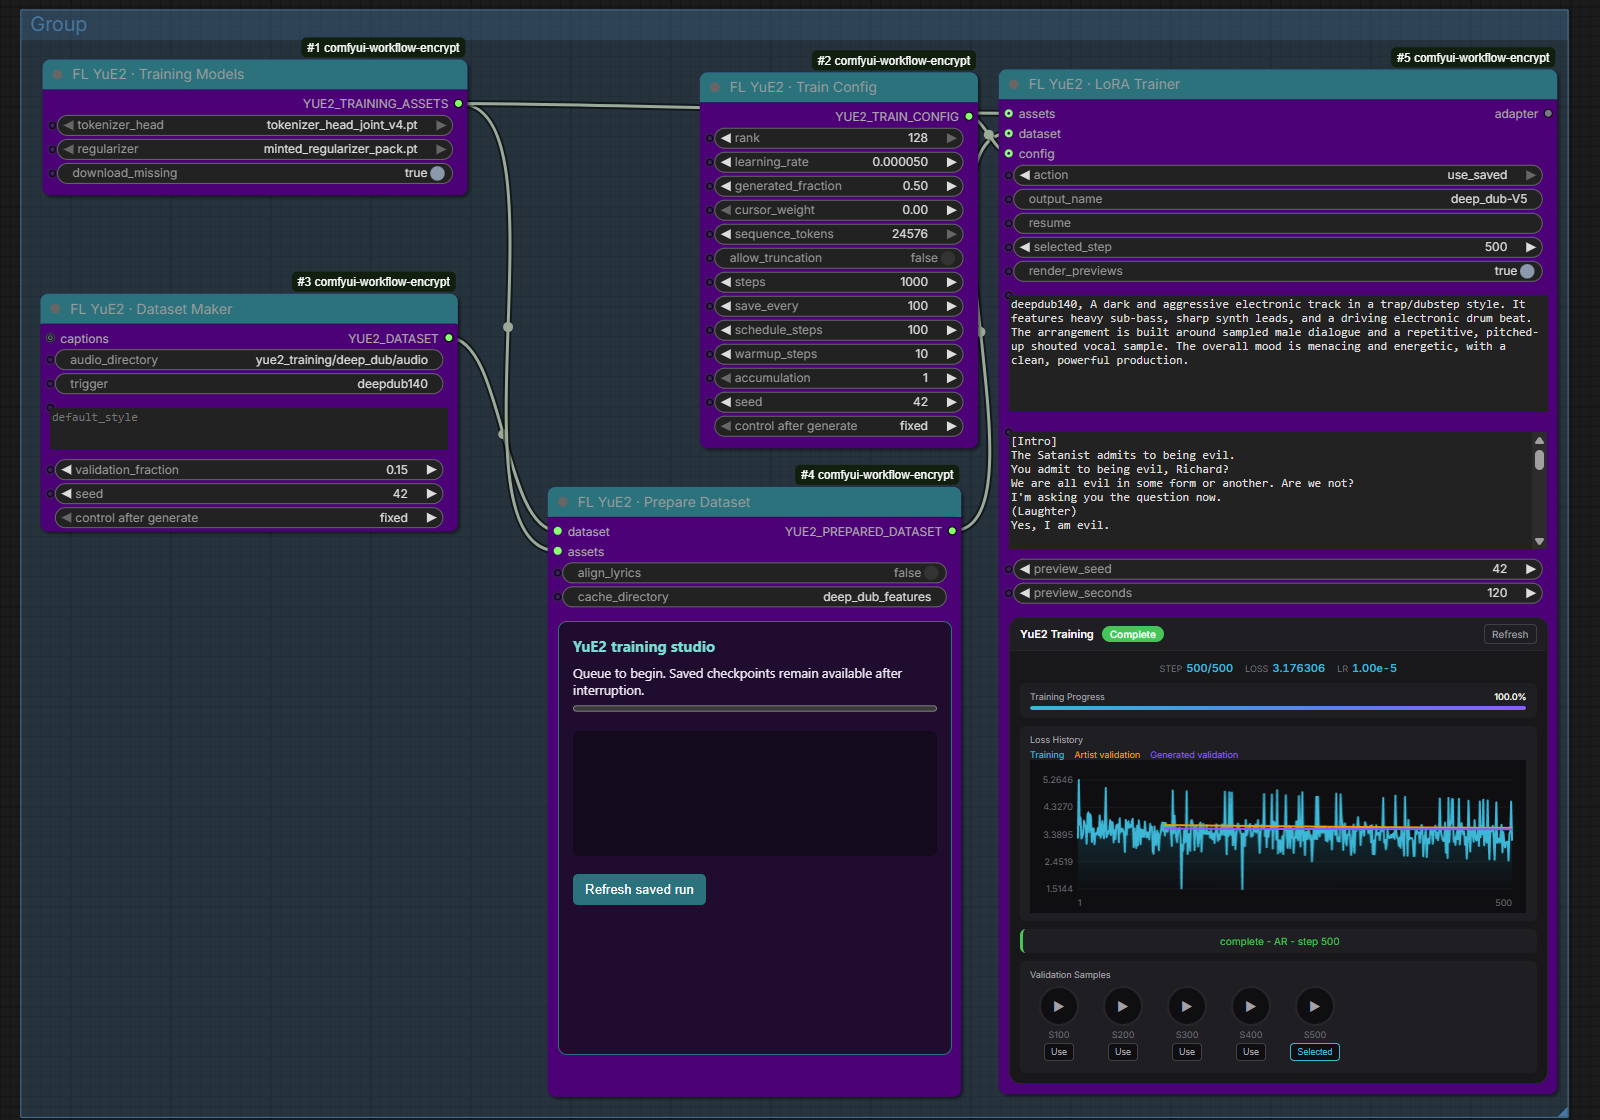The height and width of the screenshot is (1120, 1600).
Task: Click the training studio progress bar
Action: pos(754,708)
